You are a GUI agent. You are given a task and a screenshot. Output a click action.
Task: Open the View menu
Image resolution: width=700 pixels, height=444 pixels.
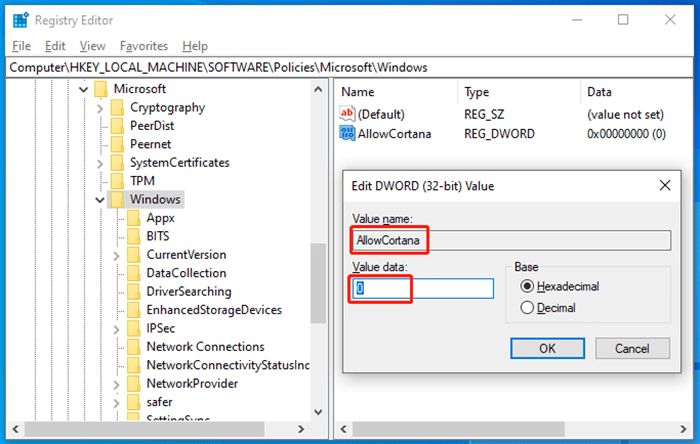(92, 46)
